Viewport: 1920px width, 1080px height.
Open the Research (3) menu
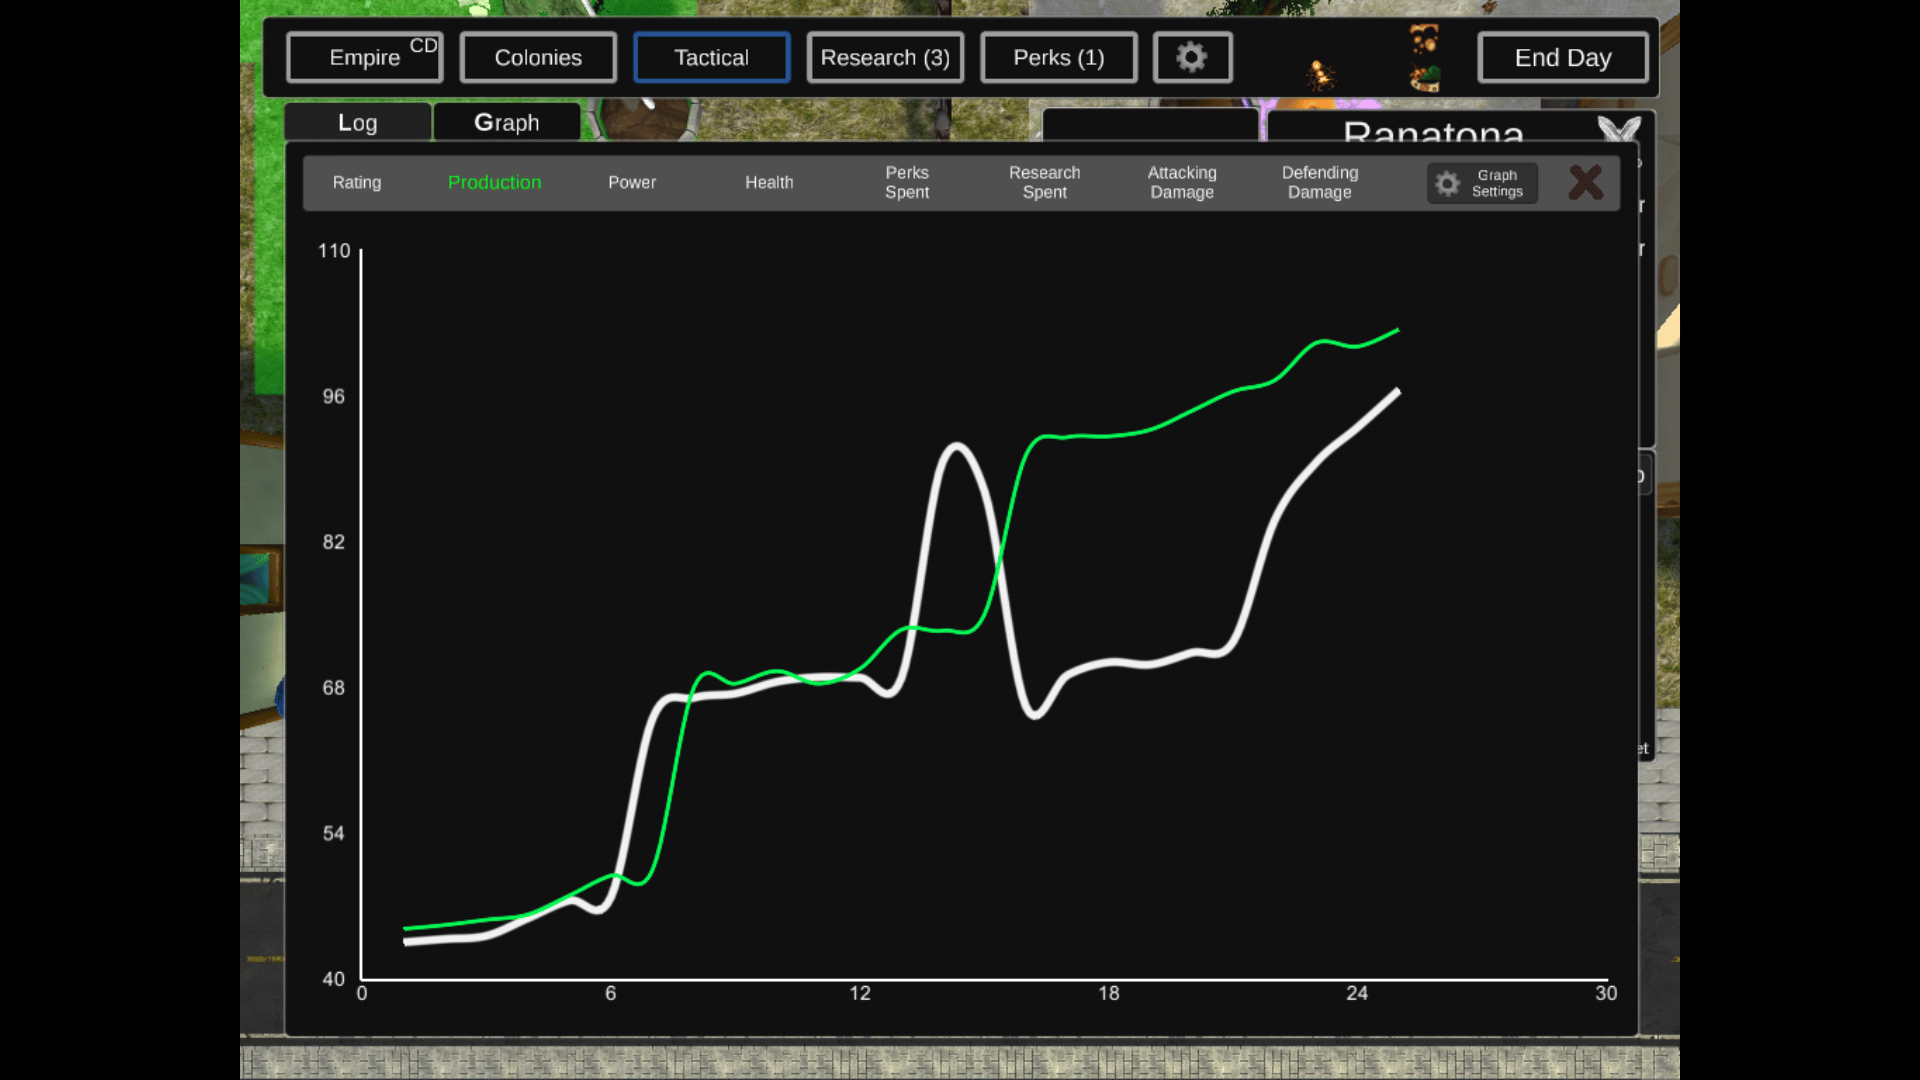point(884,57)
